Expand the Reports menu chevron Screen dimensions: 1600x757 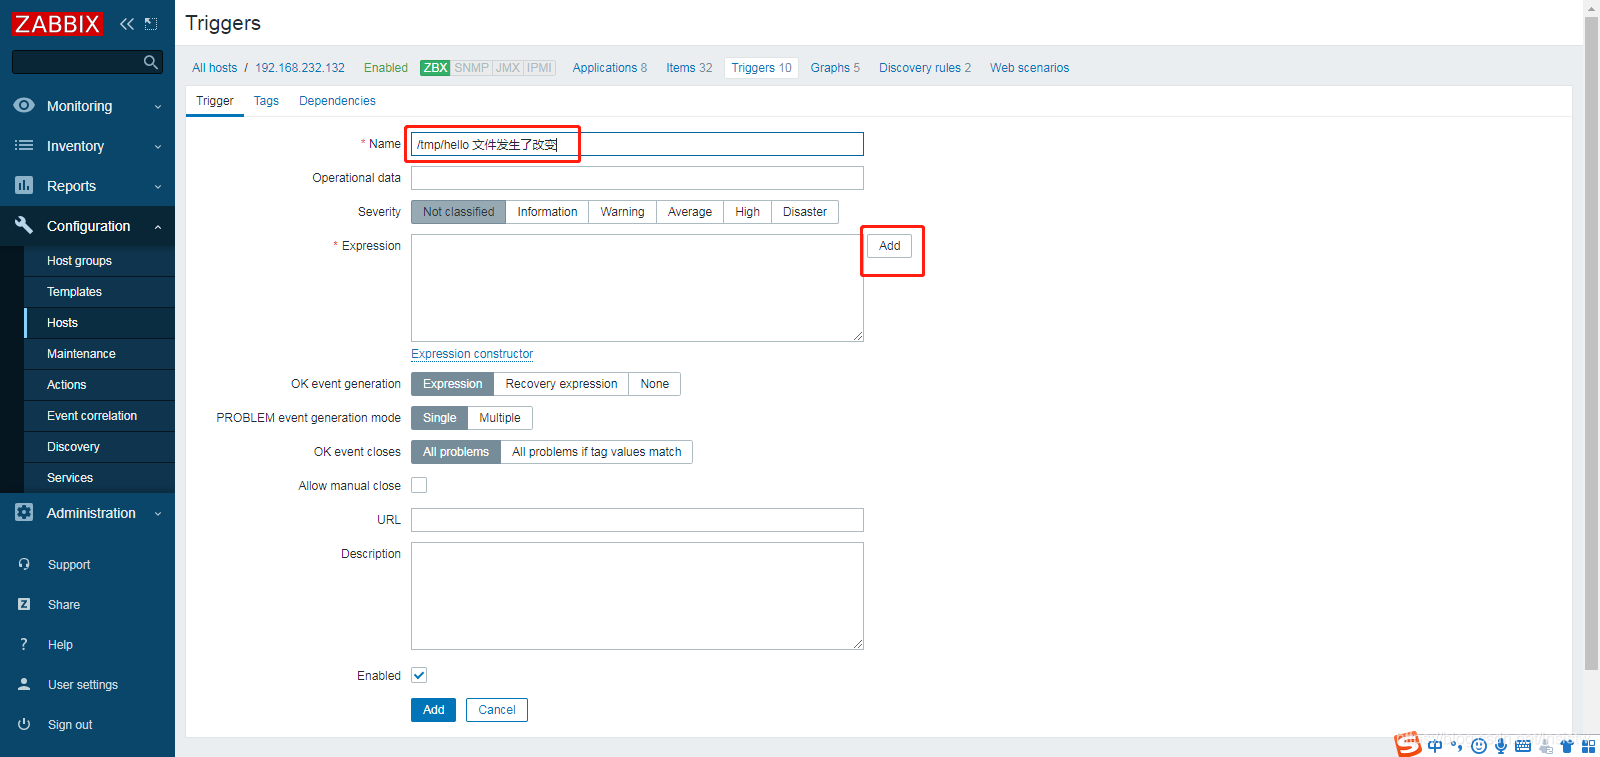click(x=158, y=186)
